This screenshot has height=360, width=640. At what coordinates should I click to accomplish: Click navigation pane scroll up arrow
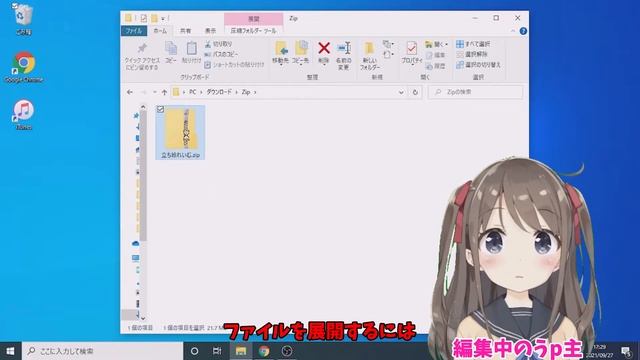tap(143, 107)
